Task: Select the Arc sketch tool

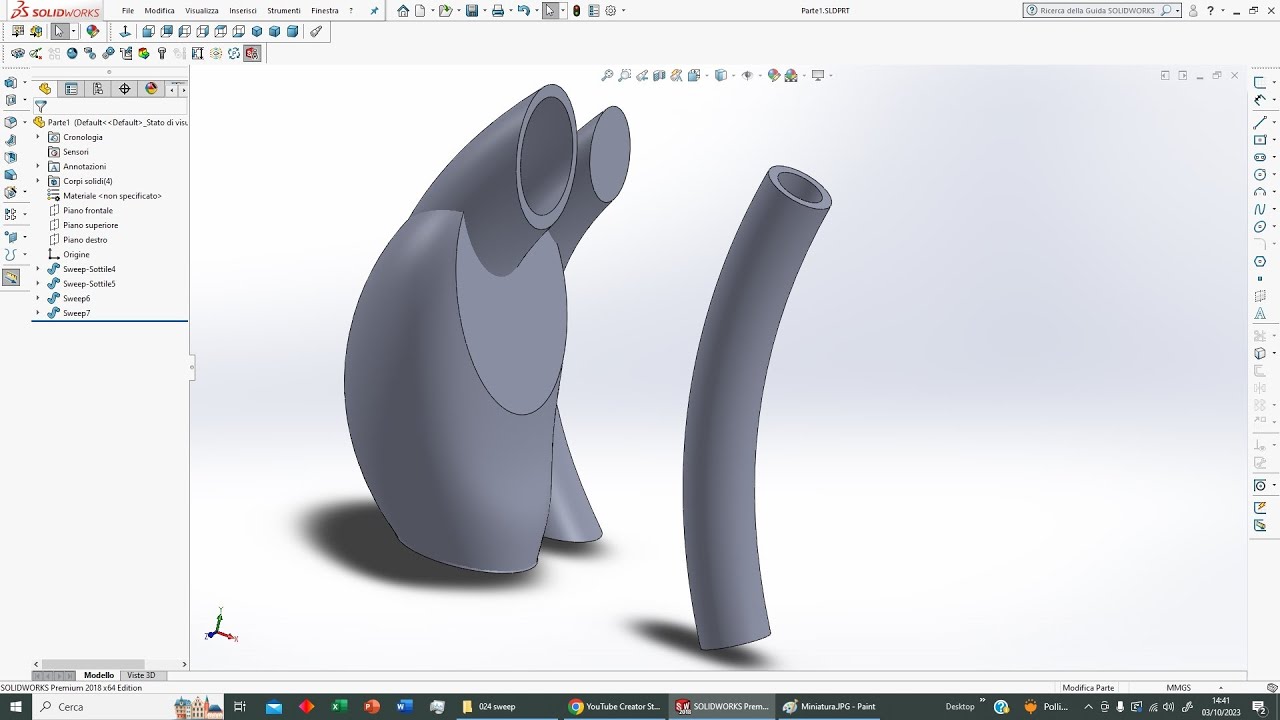Action: coord(1260,192)
